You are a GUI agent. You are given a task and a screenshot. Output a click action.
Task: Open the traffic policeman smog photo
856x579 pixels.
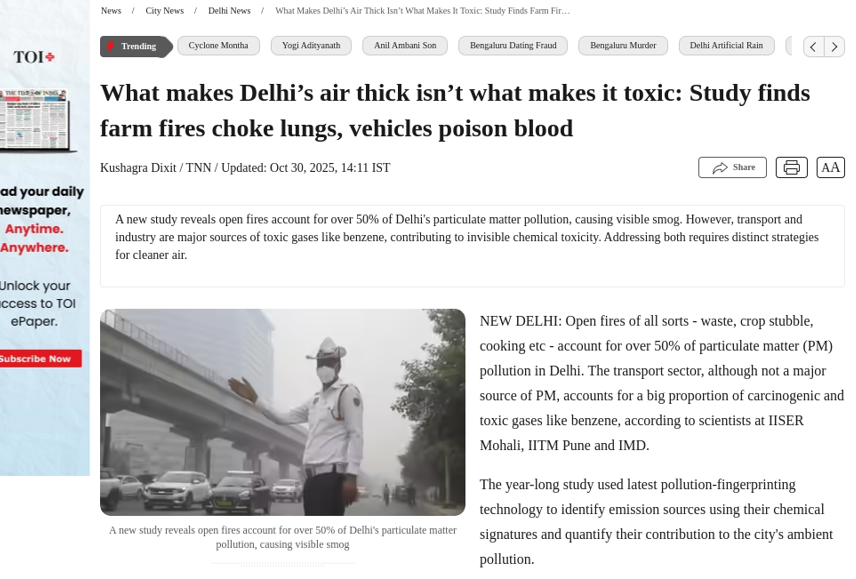click(283, 413)
